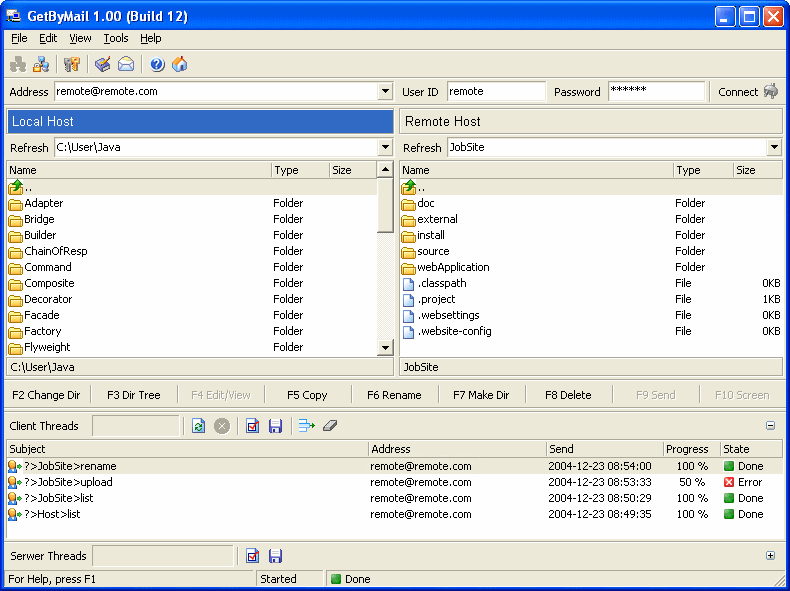Click F5 Copy button
Screen dimensions: 790x591
point(307,395)
